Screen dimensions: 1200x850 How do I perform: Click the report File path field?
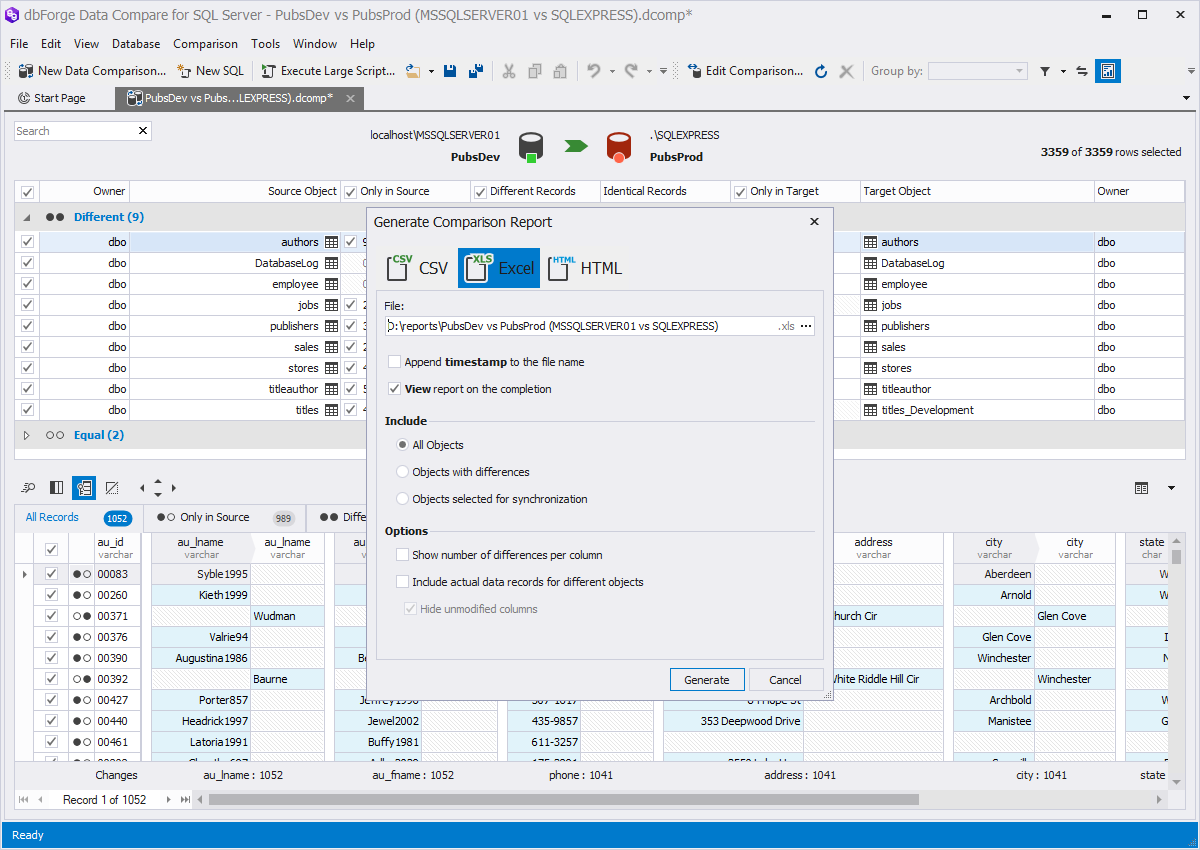click(580, 326)
